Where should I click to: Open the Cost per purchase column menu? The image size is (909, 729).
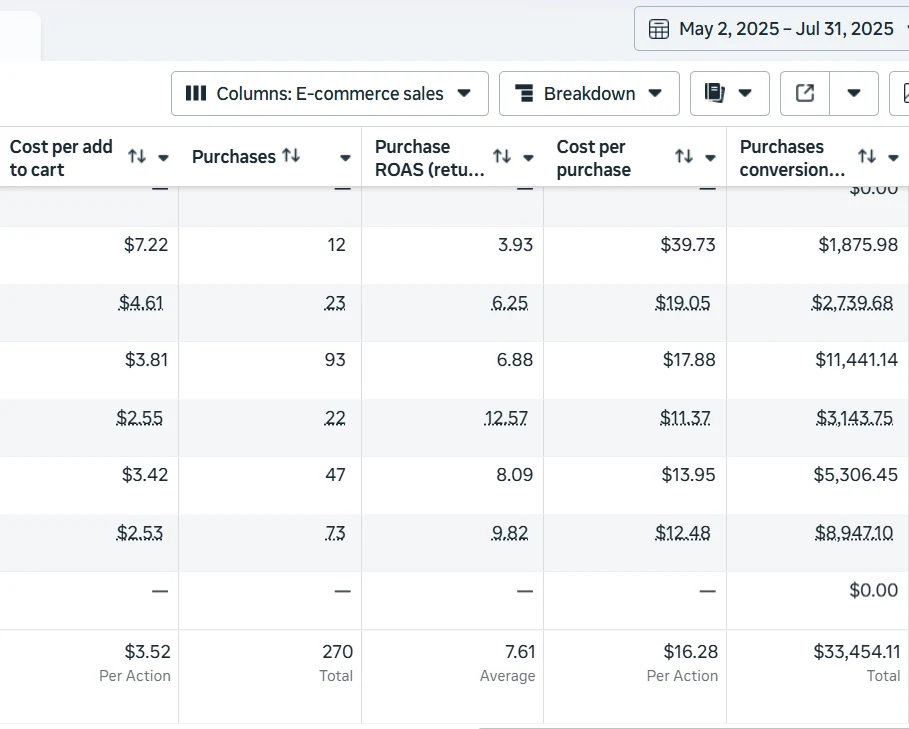point(710,158)
